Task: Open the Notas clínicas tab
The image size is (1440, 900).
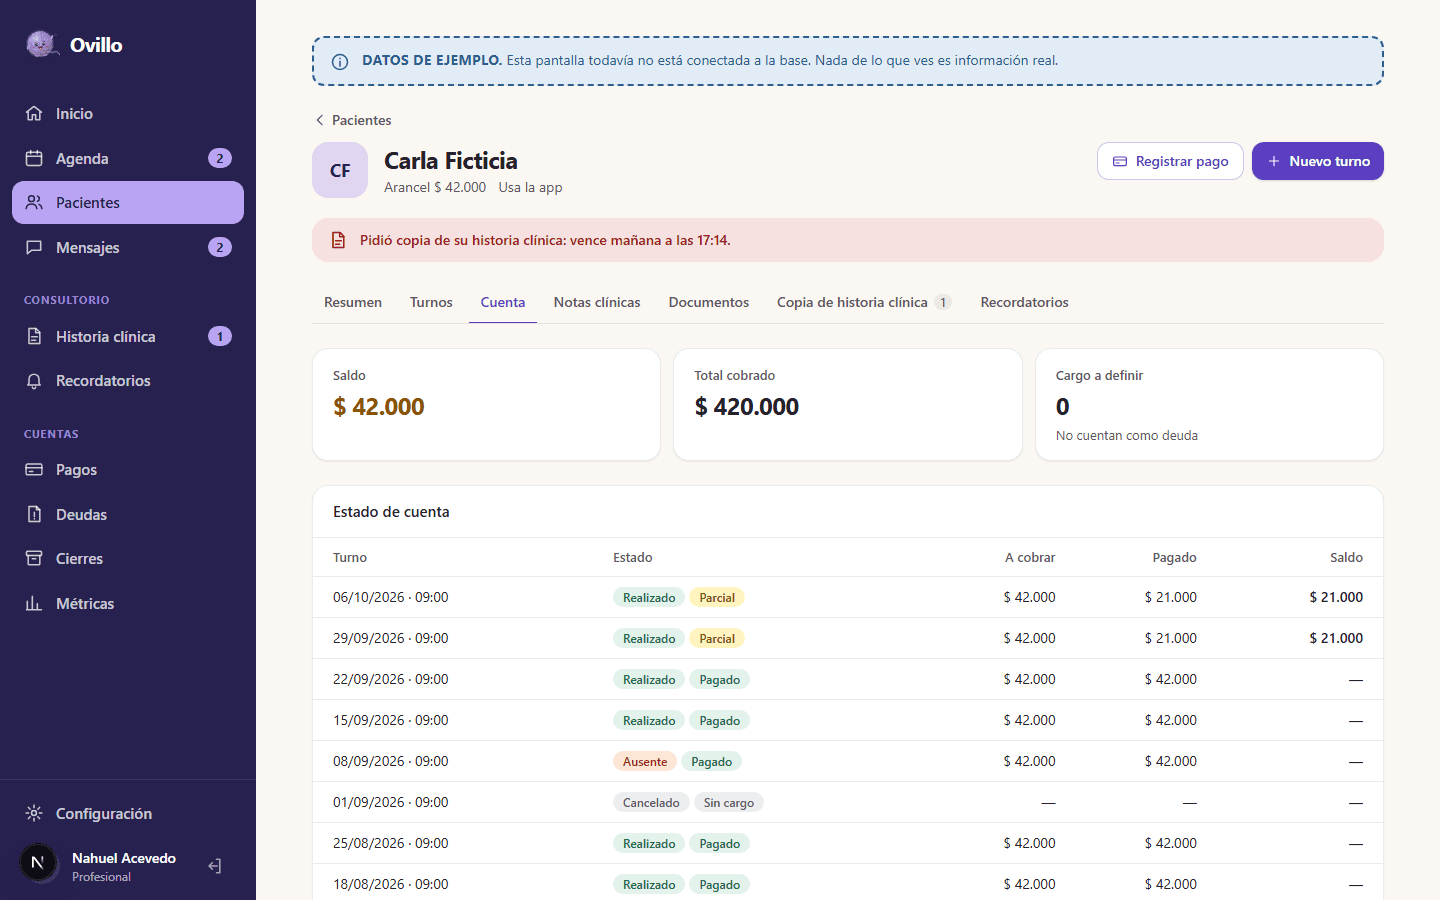Action: click(x=597, y=302)
